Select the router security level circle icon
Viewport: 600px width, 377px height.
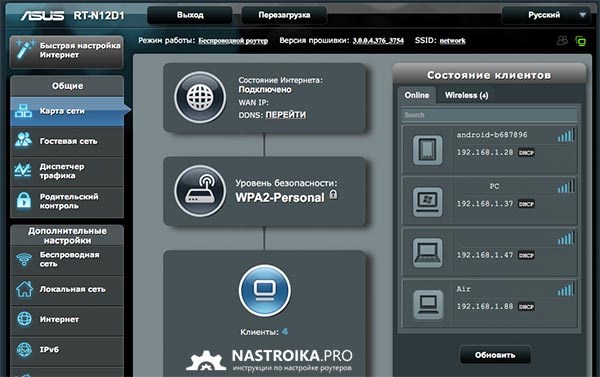pyautogui.click(x=200, y=191)
